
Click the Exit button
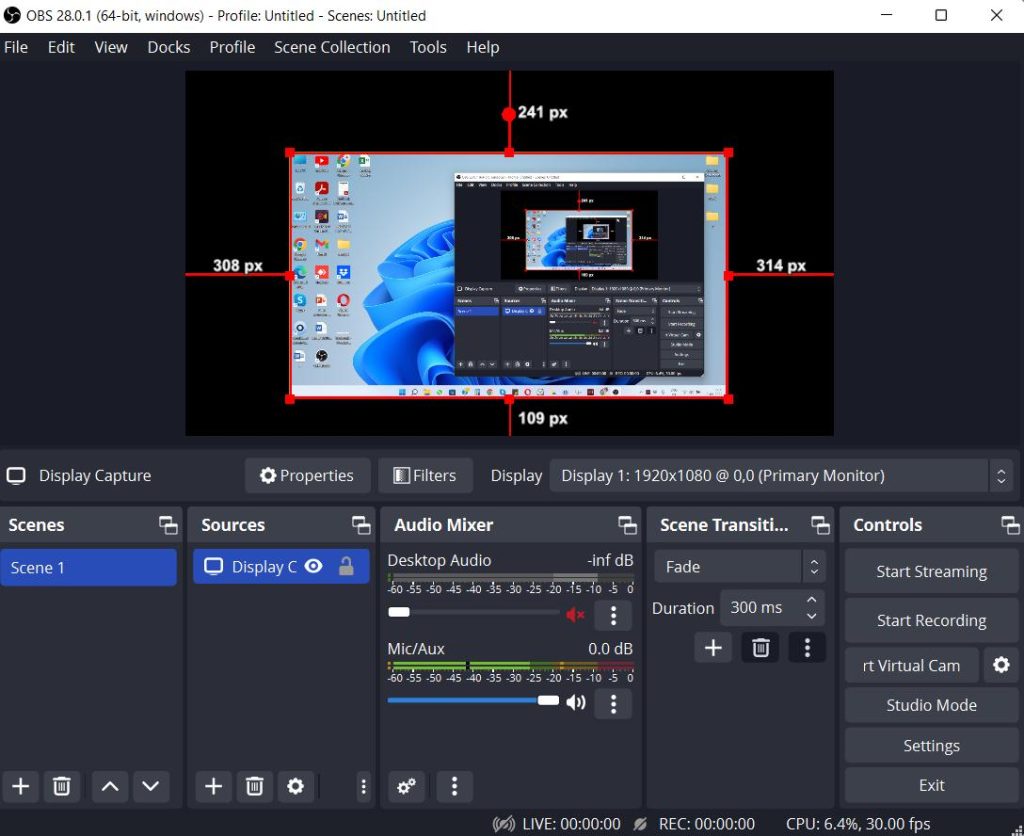931,785
